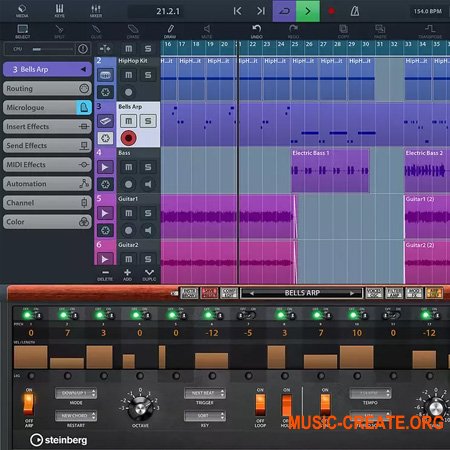Open the Trigger dropdown set to Next Beat
This screenshot has height=450, width=450.
tap(205, 393)
